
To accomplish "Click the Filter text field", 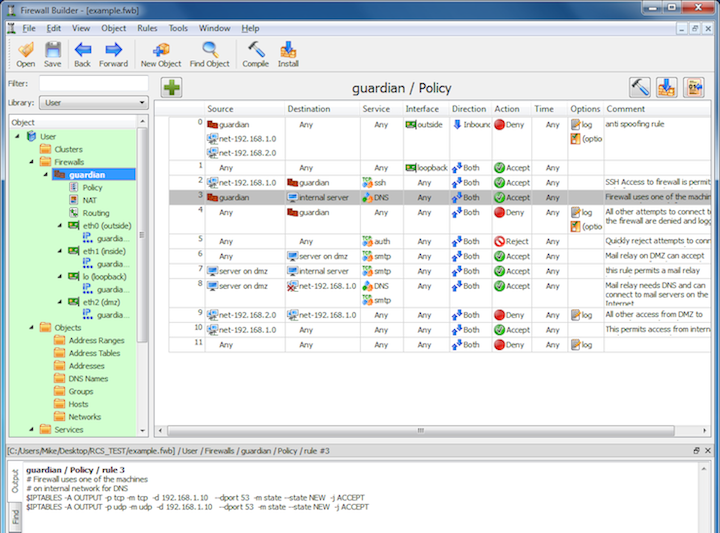I will pyautogui.click(x=94, y=84).
